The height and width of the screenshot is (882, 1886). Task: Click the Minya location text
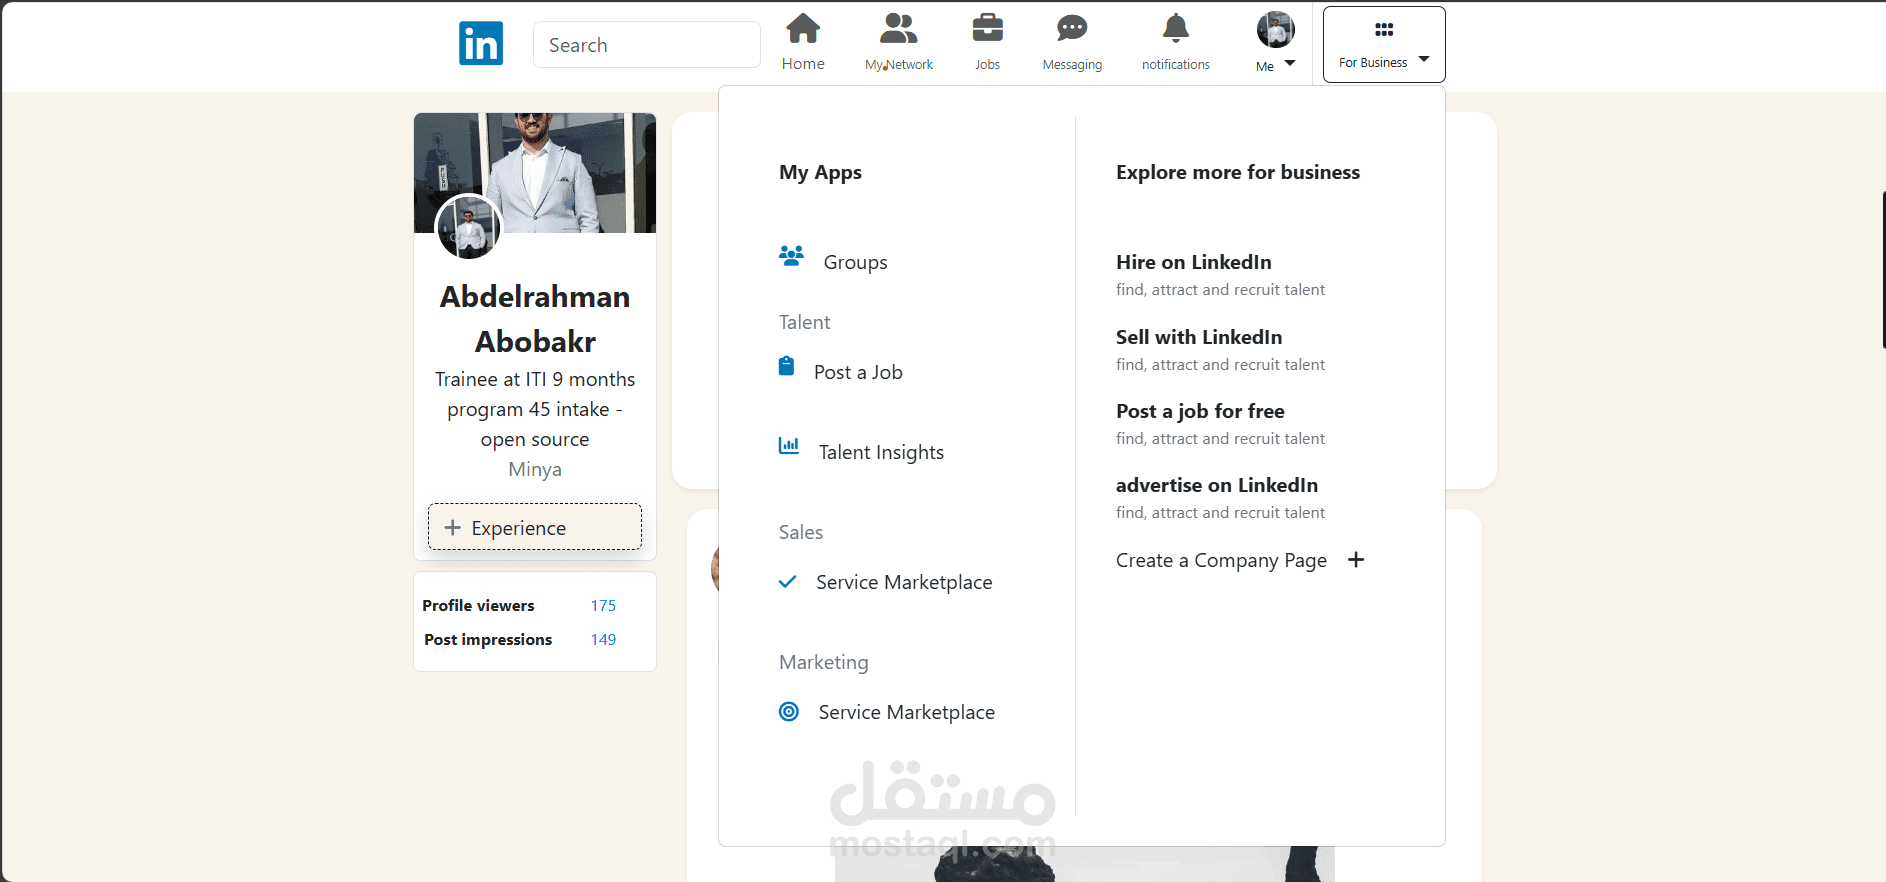[x=535, y=469]
